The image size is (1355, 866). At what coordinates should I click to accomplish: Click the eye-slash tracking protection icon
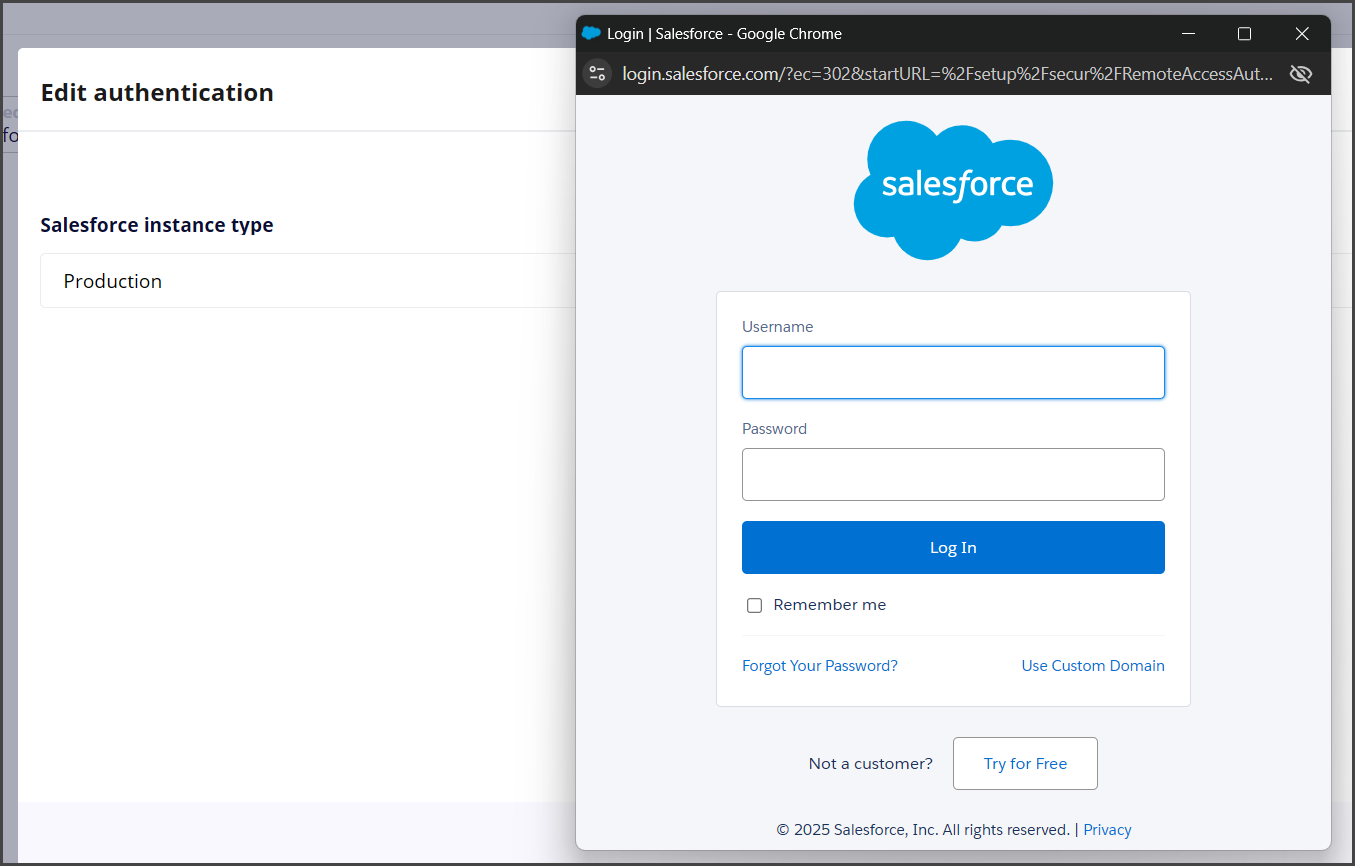tap(1300, 73)
